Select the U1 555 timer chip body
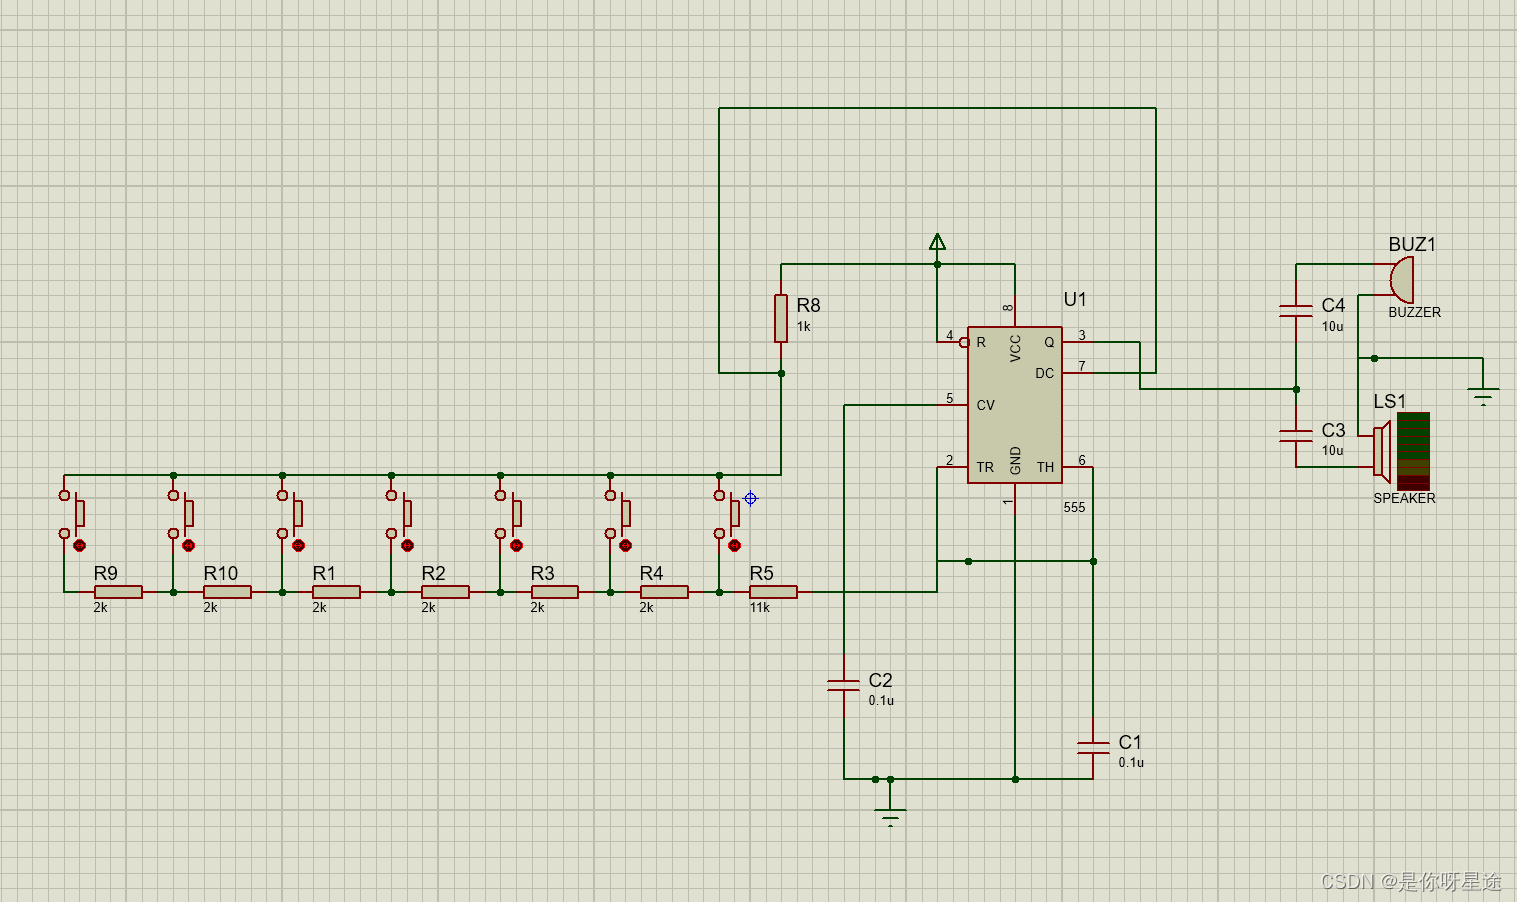 1015,405
